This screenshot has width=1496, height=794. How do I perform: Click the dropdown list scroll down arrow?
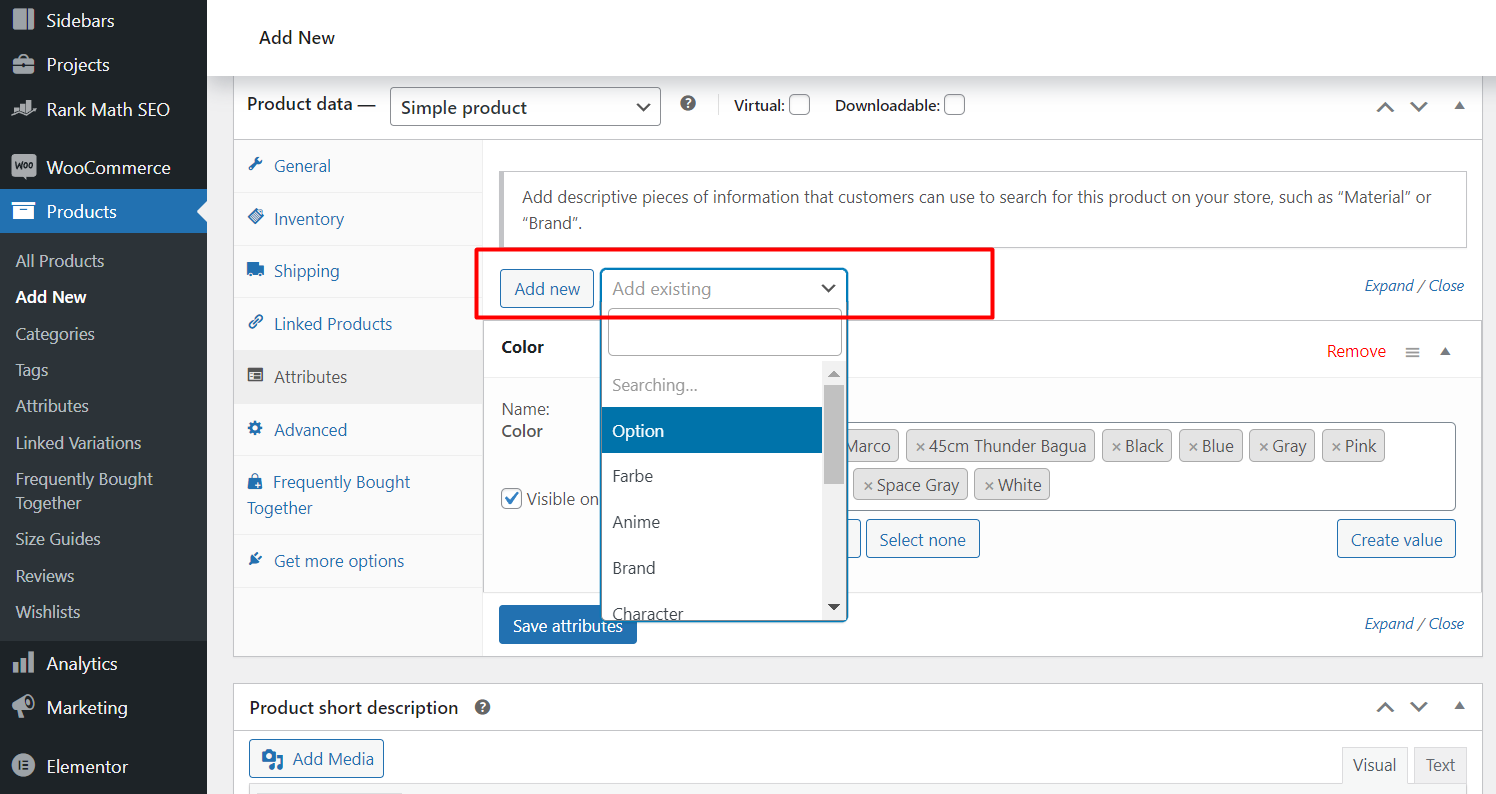(834, 607)
